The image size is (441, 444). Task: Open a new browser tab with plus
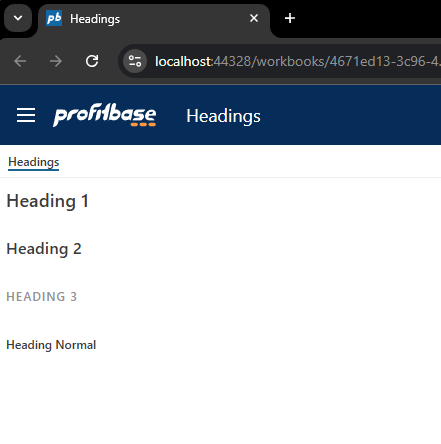pyautogui.click(x=290, y=18)
